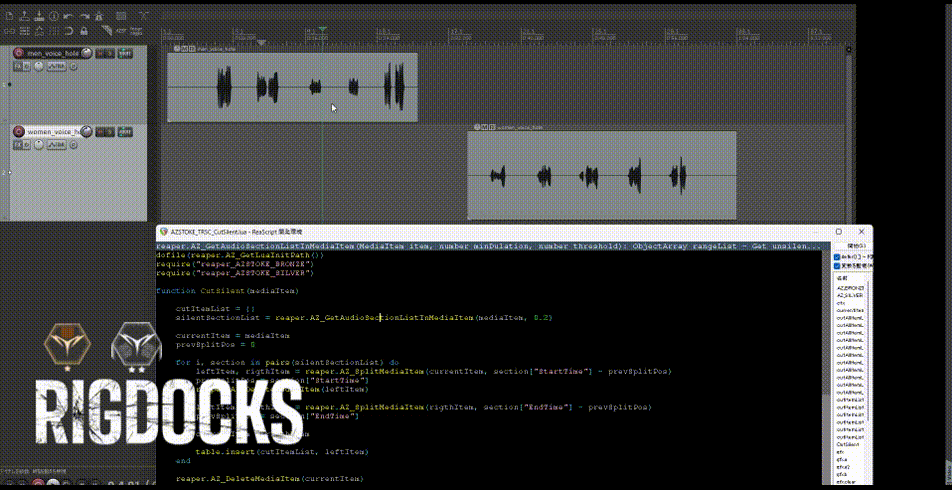Click the ReaScript window title icon

163,232
